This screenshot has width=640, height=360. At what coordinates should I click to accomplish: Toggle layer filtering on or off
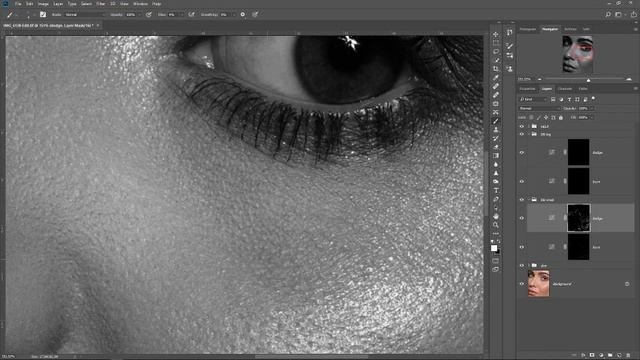click(x=593, y=98)
